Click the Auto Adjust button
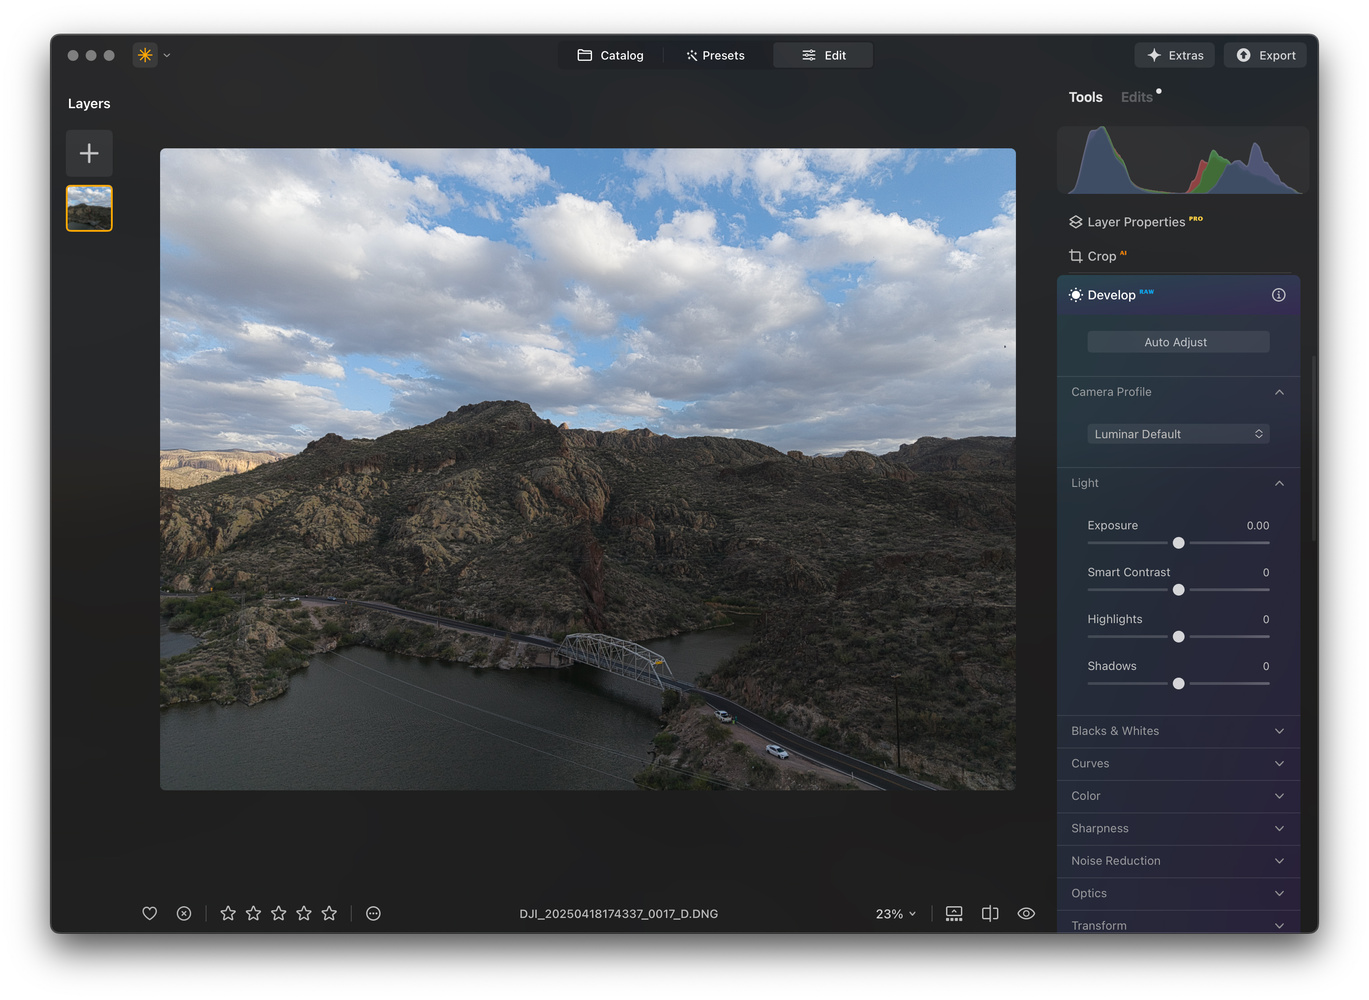This screenshot has height=1000, width=1369. click(1177, 342)
